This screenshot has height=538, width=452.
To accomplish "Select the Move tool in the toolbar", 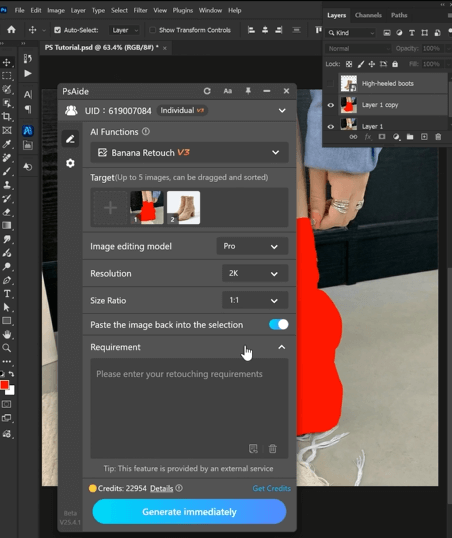I will point(7,62).
